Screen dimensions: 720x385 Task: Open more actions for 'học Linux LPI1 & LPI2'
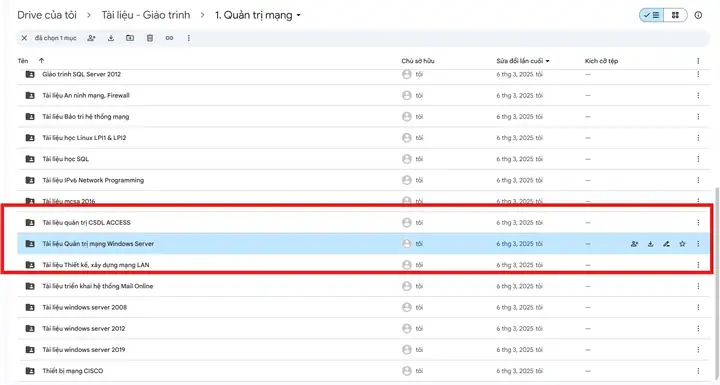click(698, 138)
